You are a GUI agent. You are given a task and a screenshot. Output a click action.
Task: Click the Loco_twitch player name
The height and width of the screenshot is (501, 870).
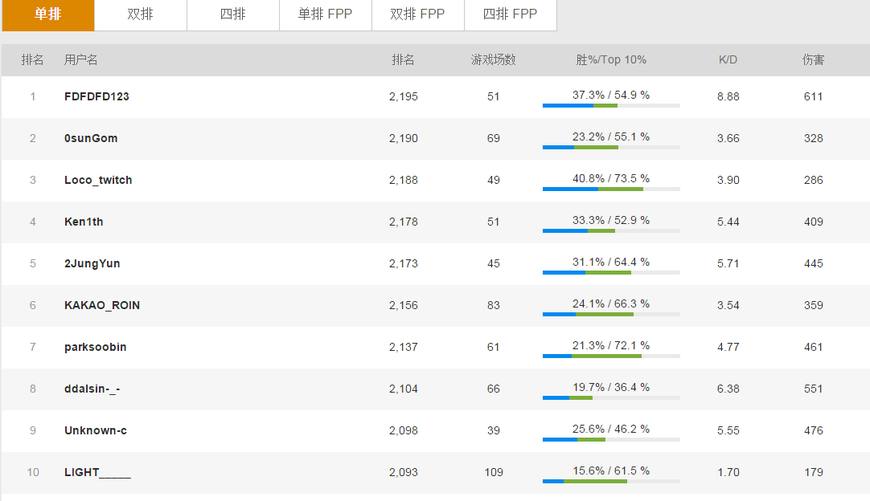click(98, 180)
